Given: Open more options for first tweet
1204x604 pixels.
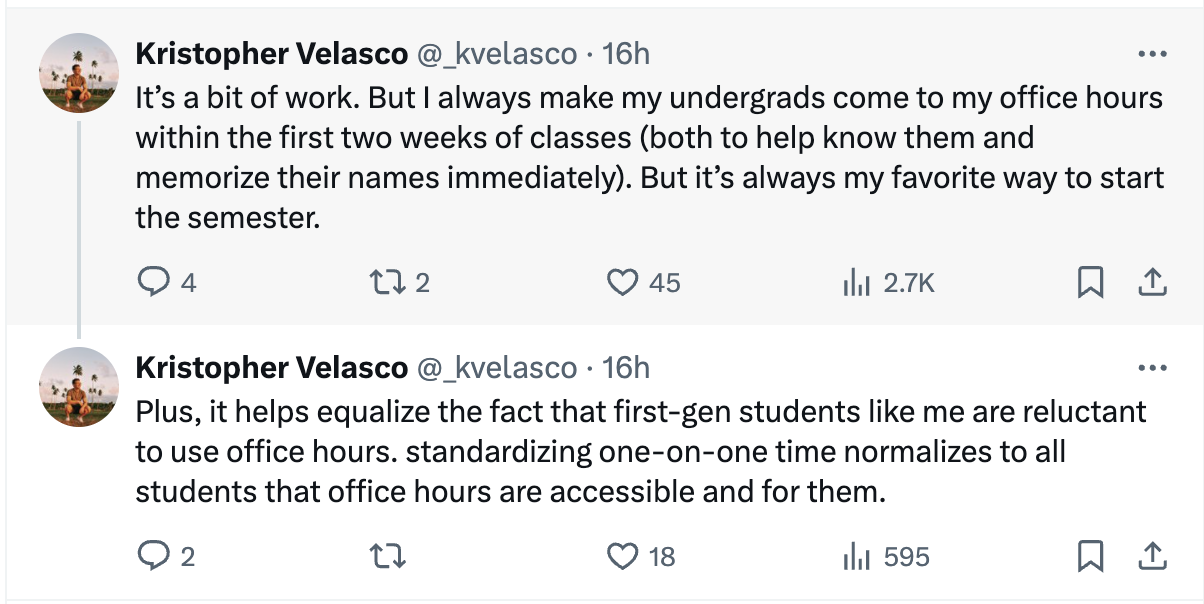Looking at the screenshot, I should tap(1152, 54).
